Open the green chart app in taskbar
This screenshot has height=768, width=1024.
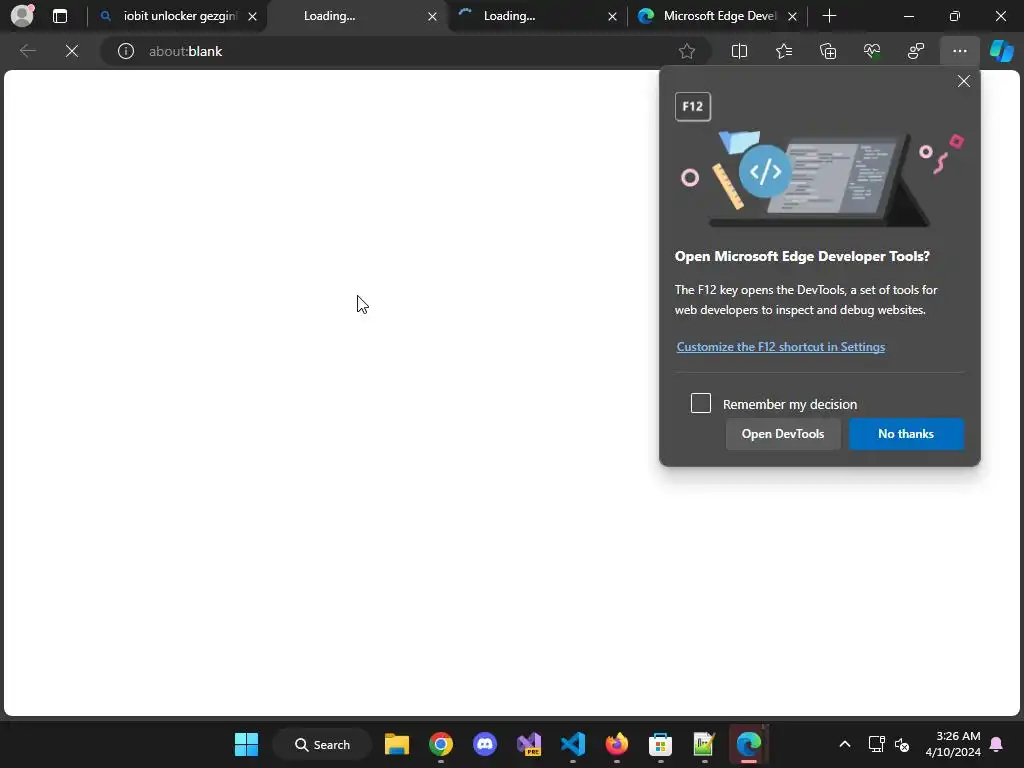[704, 744]
